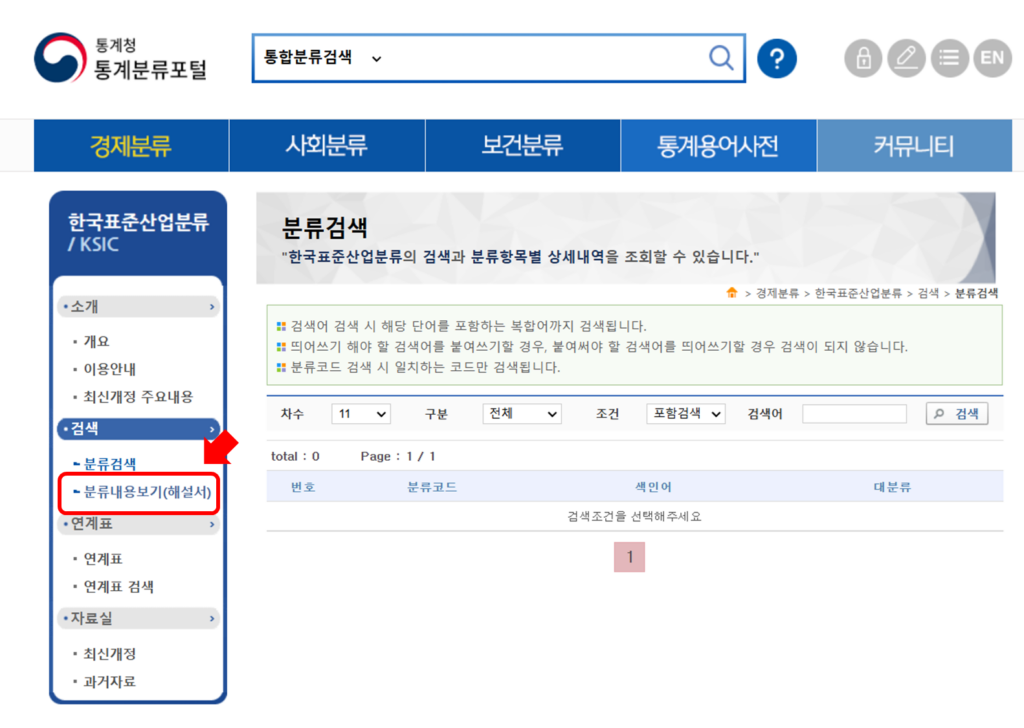Viewport: 1024px width, 728px height.
Task: Open the 통합분류검색 dropdown
Action: pyautogui.click(x=312, y=58)
